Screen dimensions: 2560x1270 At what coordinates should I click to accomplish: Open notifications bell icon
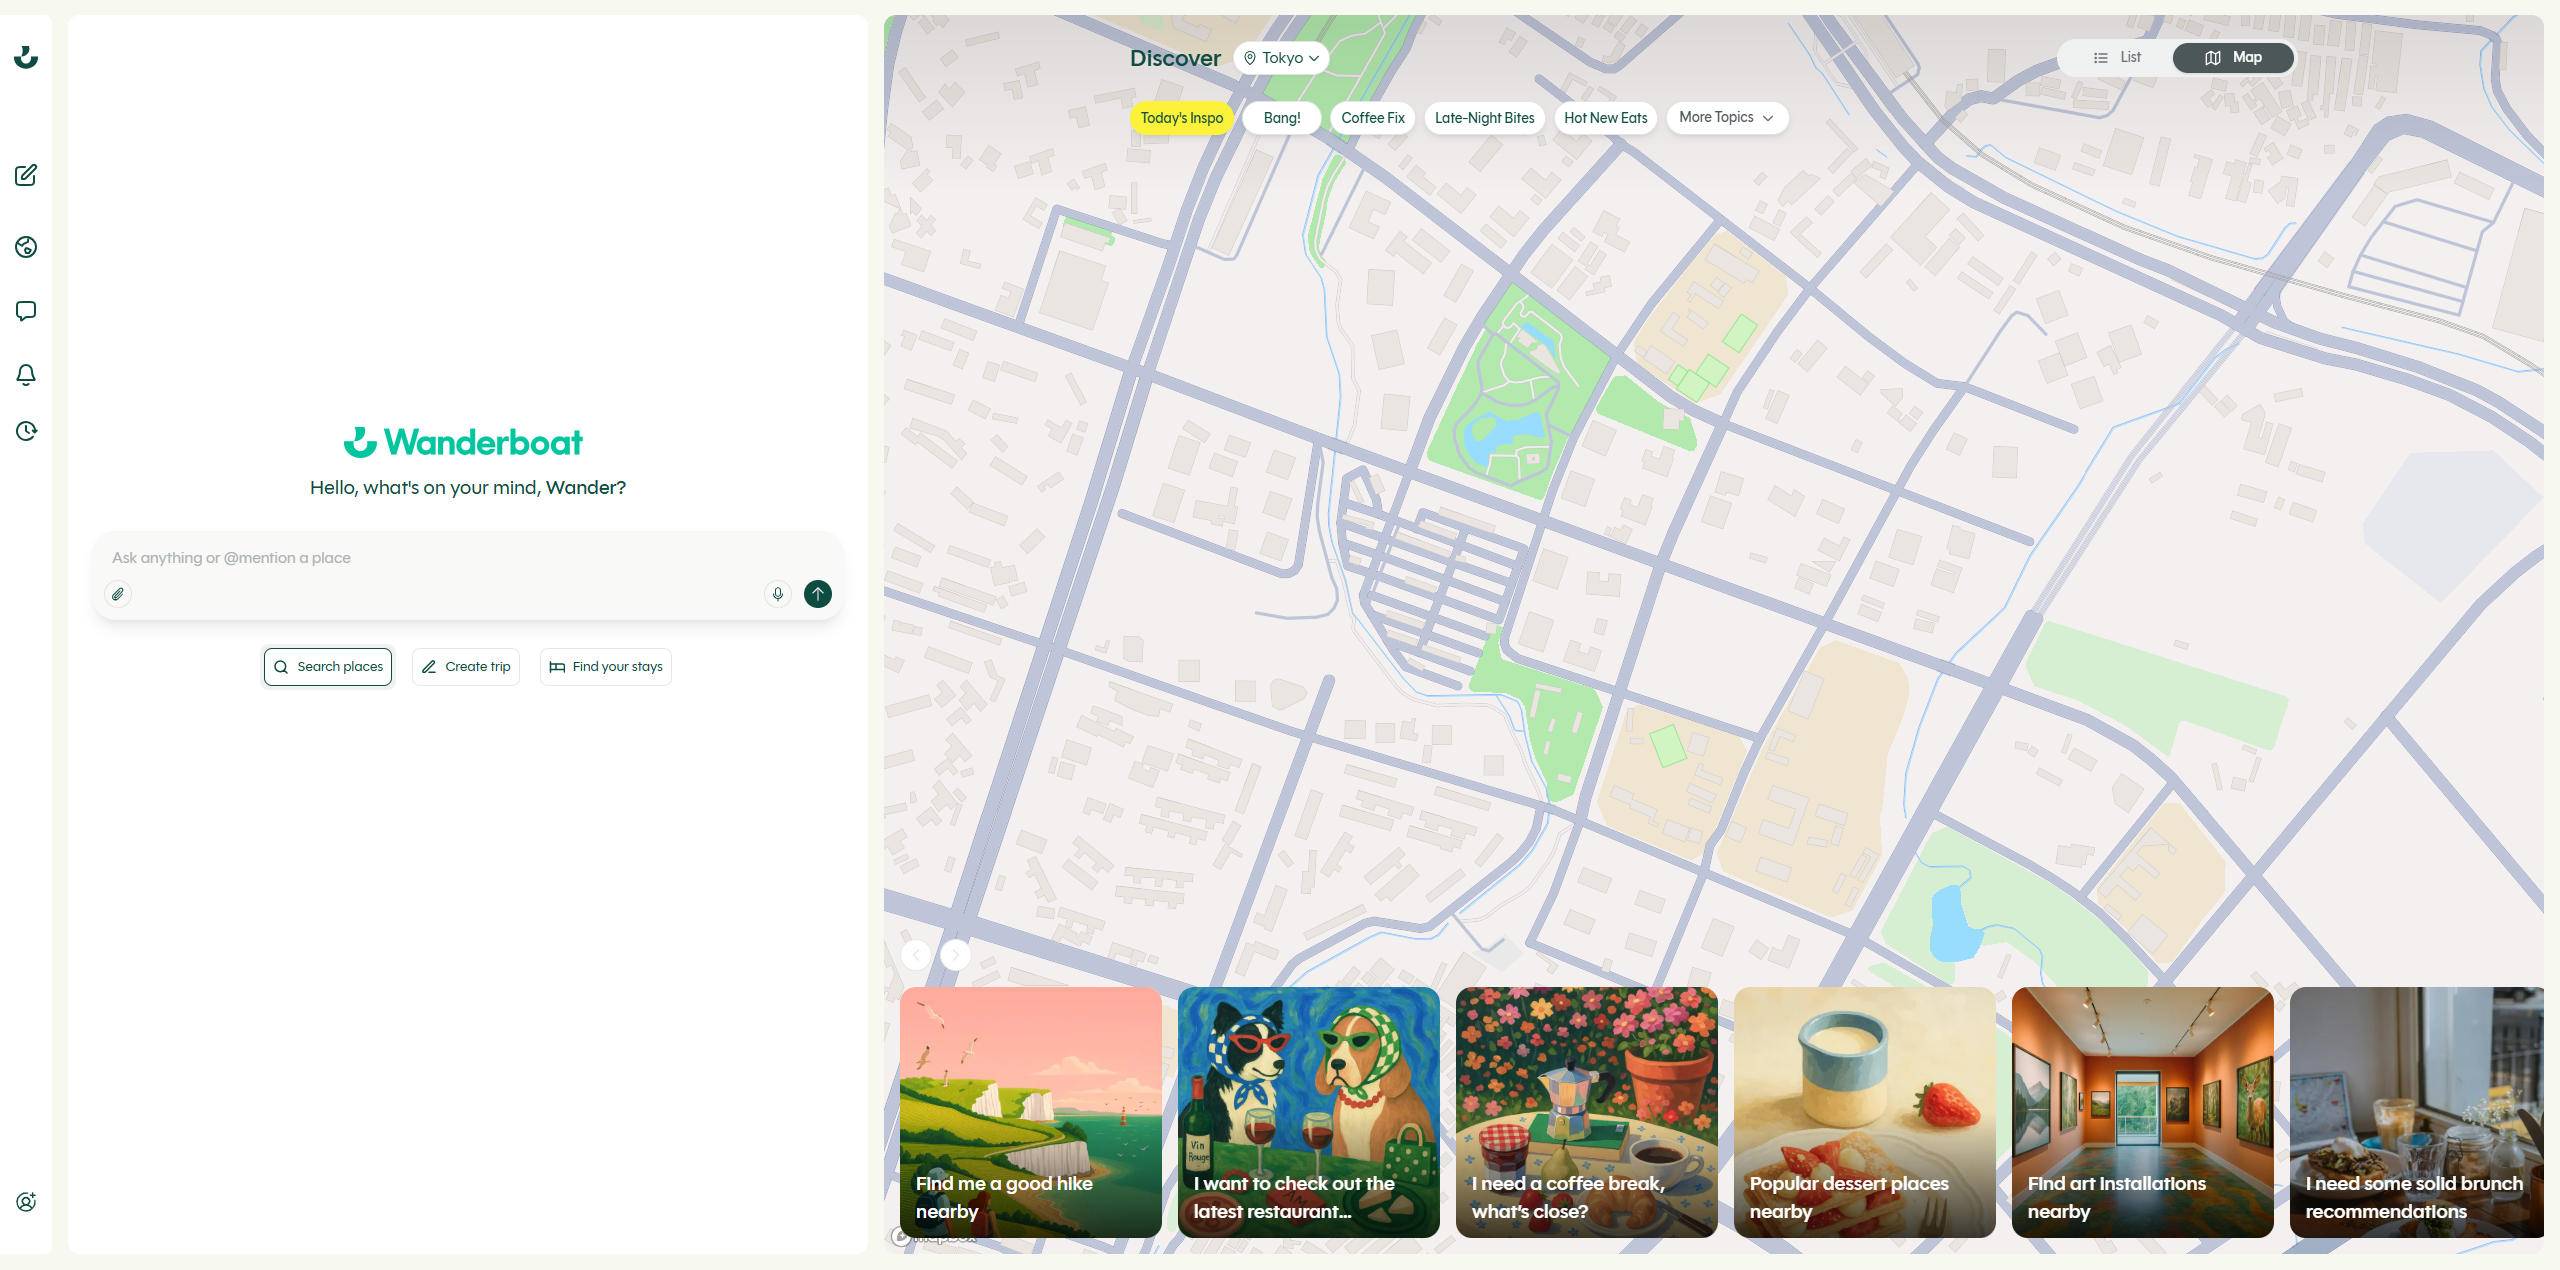coord(26,375)
